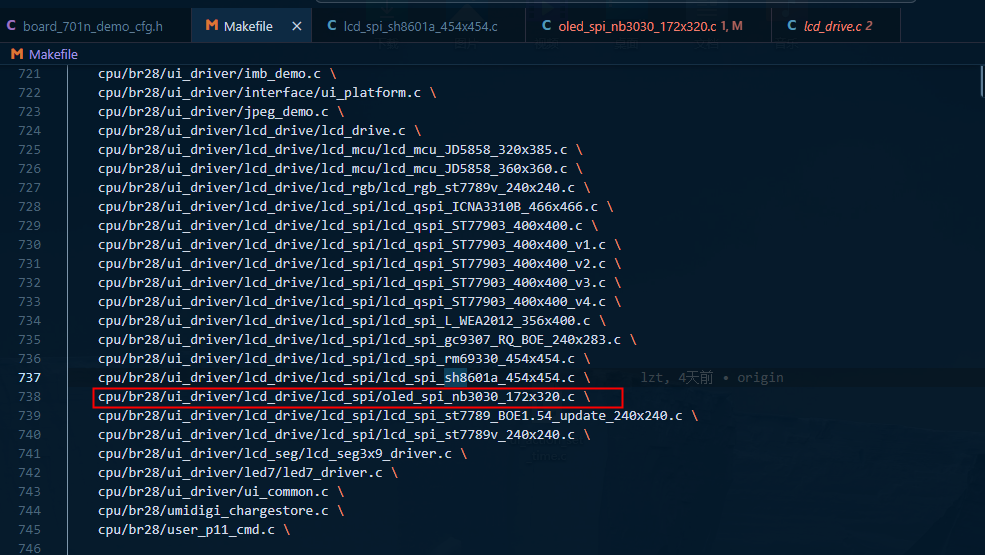The image size is (985, 555).
Task: Select the Makefile editor tab
Action: [x=248, y=26]
